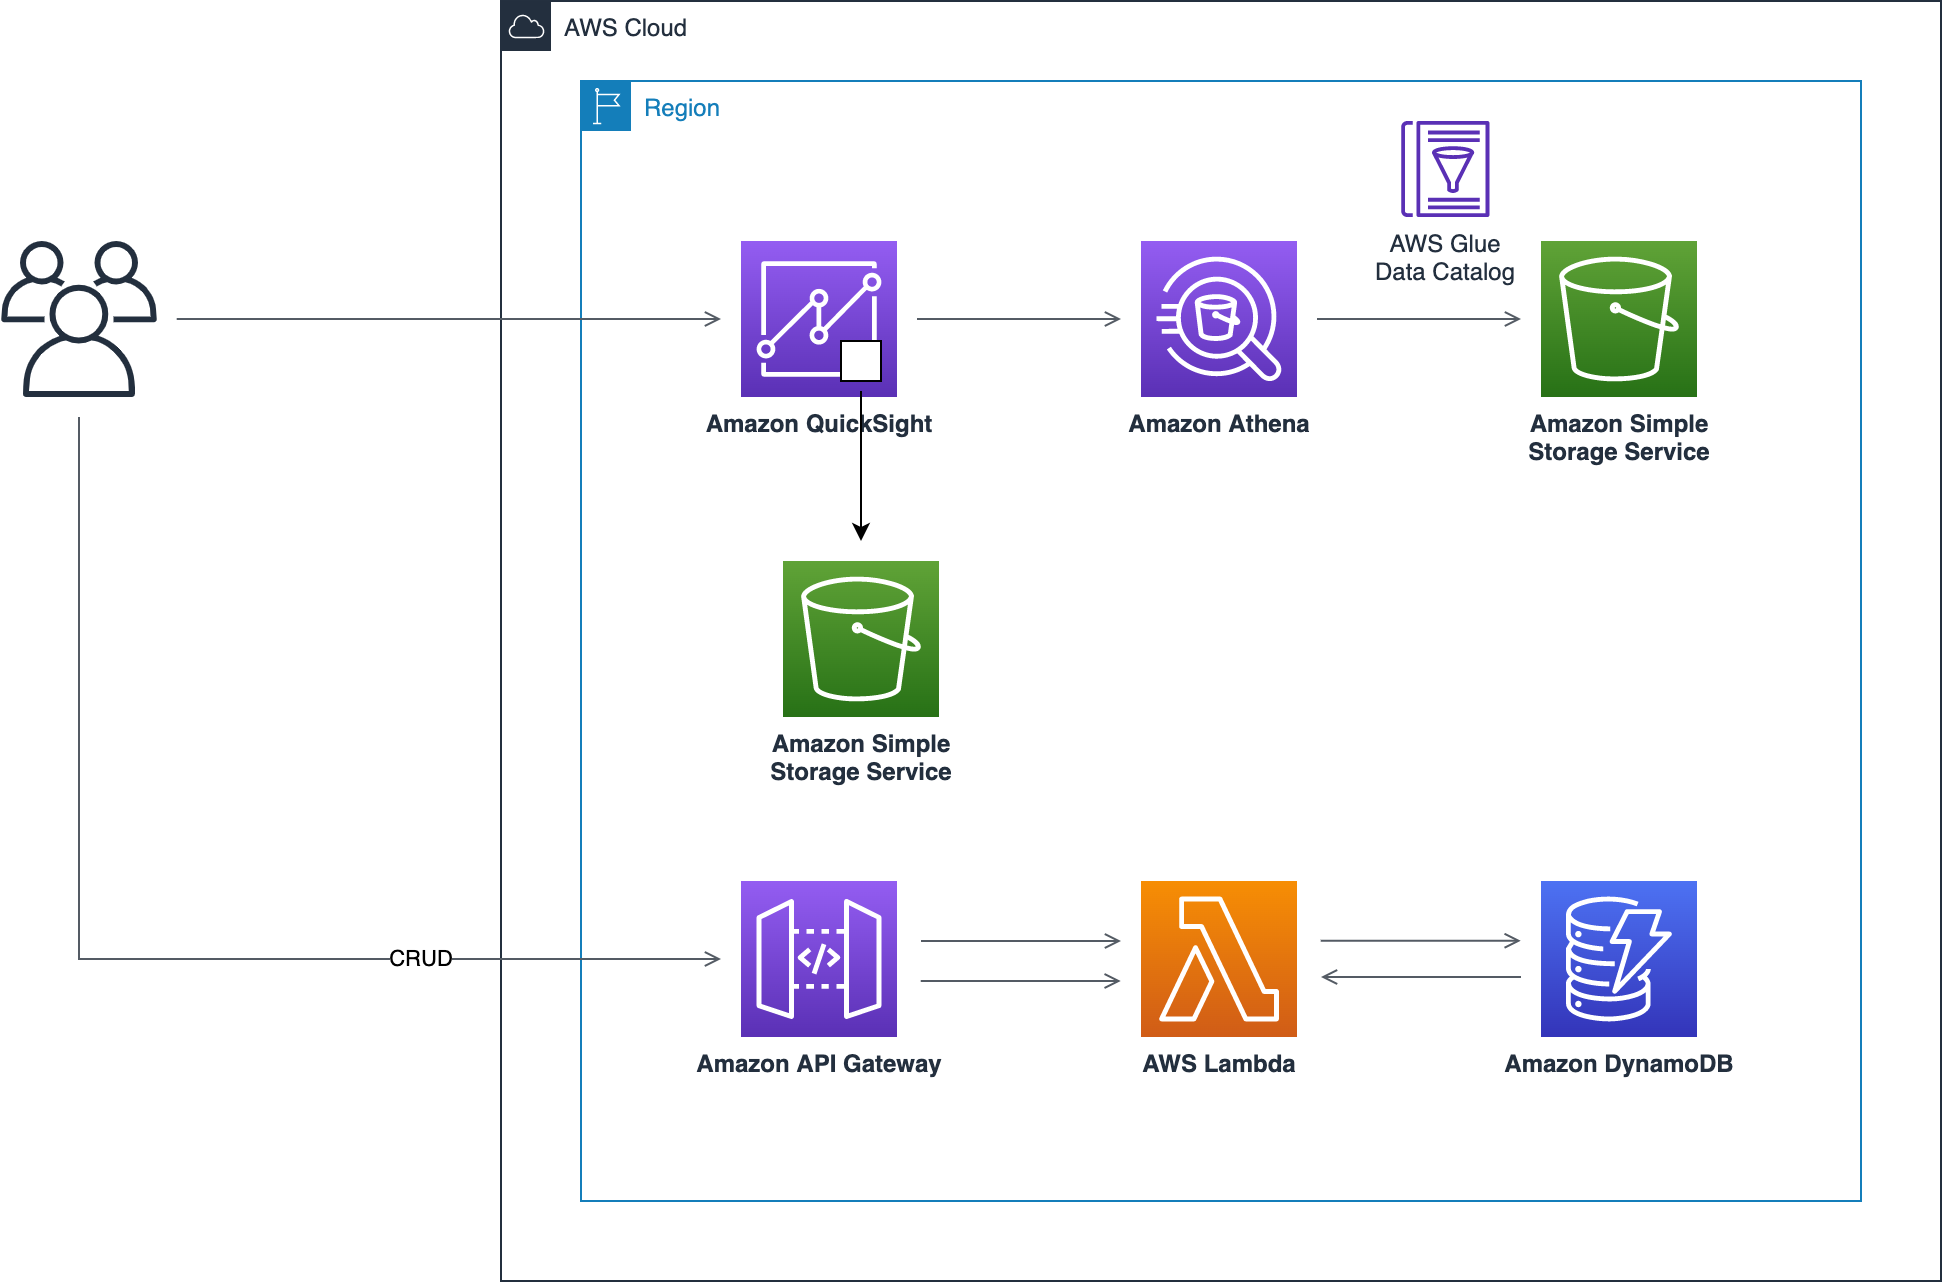1942x1282 pixels.
Task: Select the AWS Lambda label
Action: tap(1218, 1064)
